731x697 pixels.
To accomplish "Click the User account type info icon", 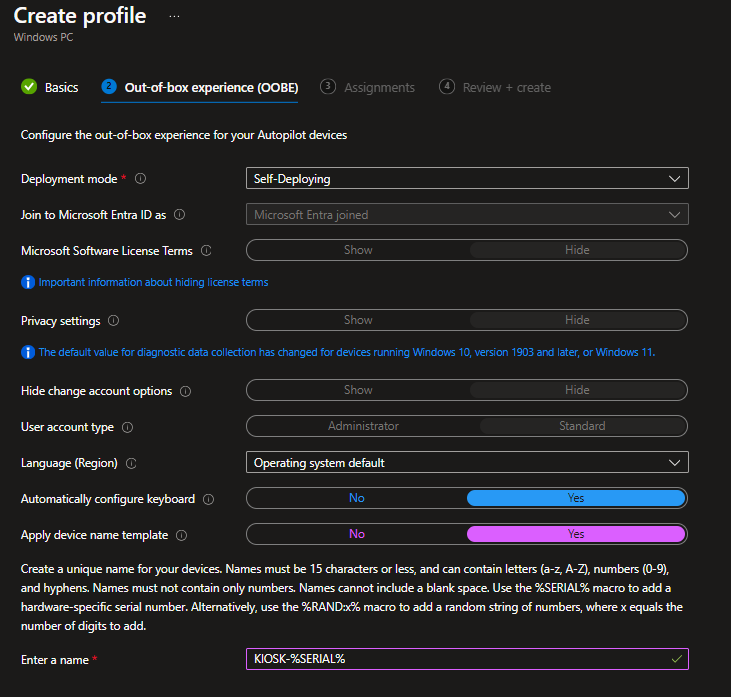I will [127, 427].
